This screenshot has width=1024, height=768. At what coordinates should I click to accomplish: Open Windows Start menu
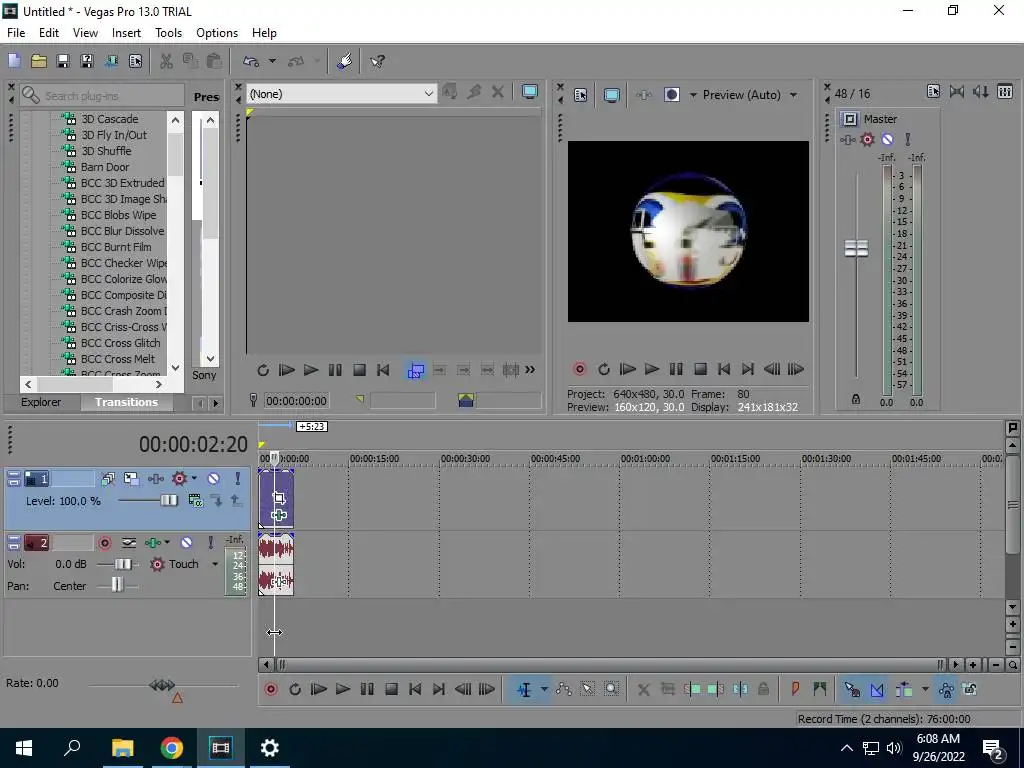(24, 748)
